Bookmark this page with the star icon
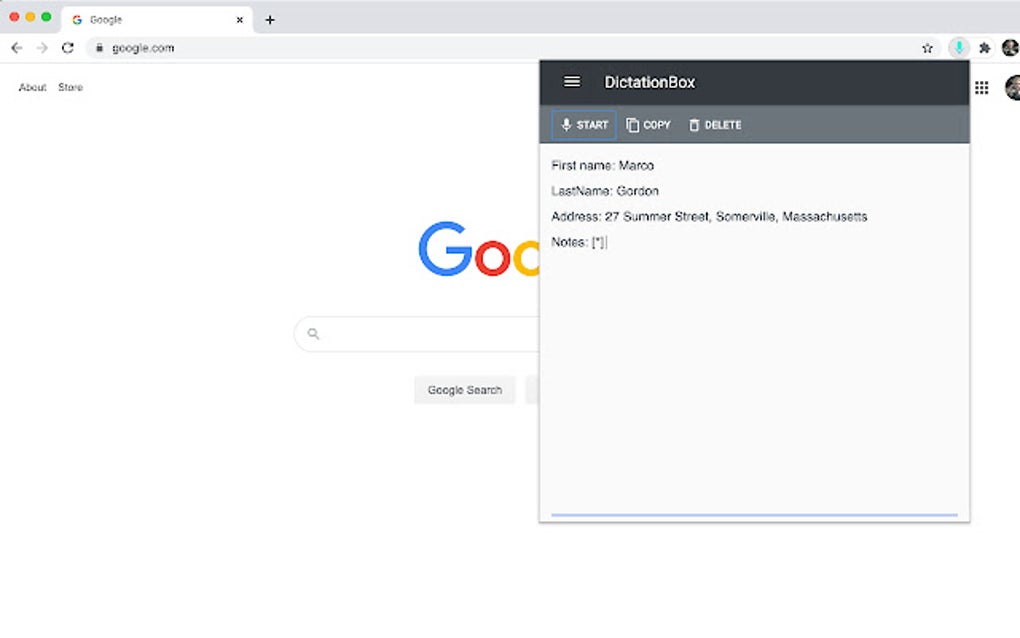The width and height of the screenshot is (1020, 638). click(x=928, y=48)
